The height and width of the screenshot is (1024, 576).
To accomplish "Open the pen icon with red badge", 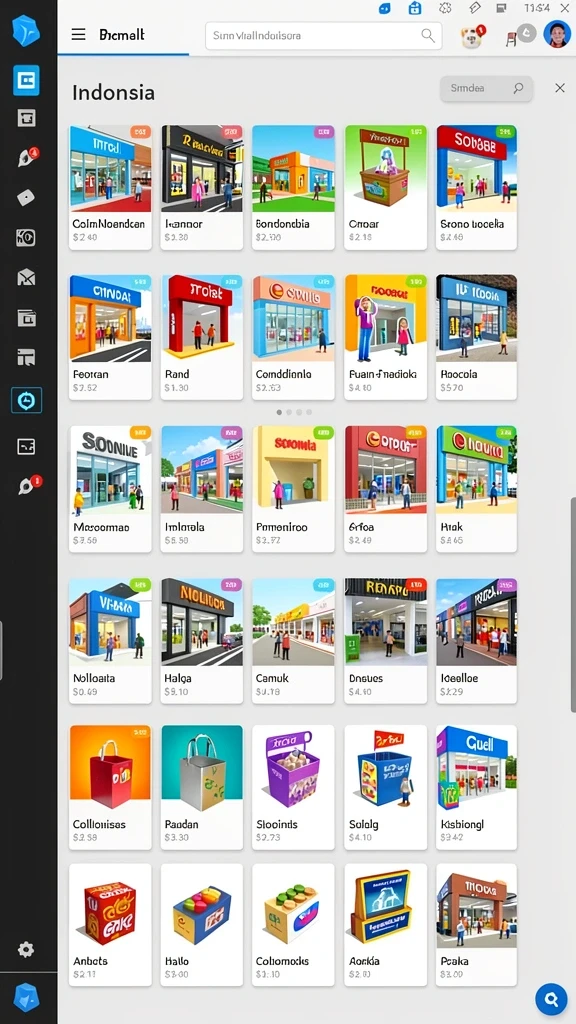I will click(x=27, y=157).
